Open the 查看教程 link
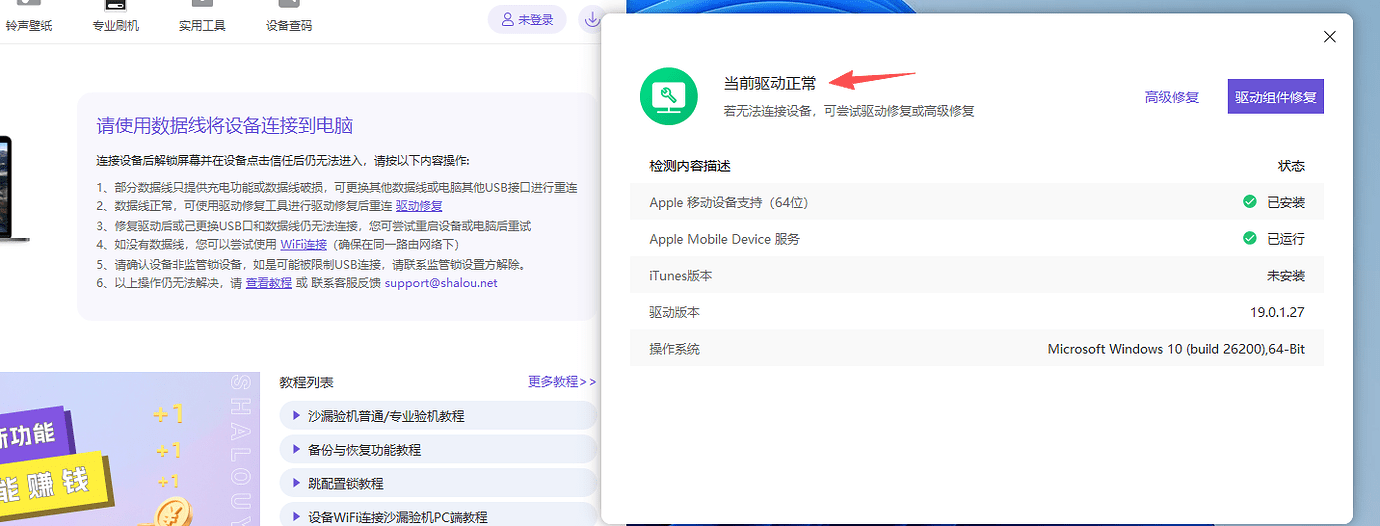The width and height of the screenshot is (1380, 526). (x=269, y=283)
